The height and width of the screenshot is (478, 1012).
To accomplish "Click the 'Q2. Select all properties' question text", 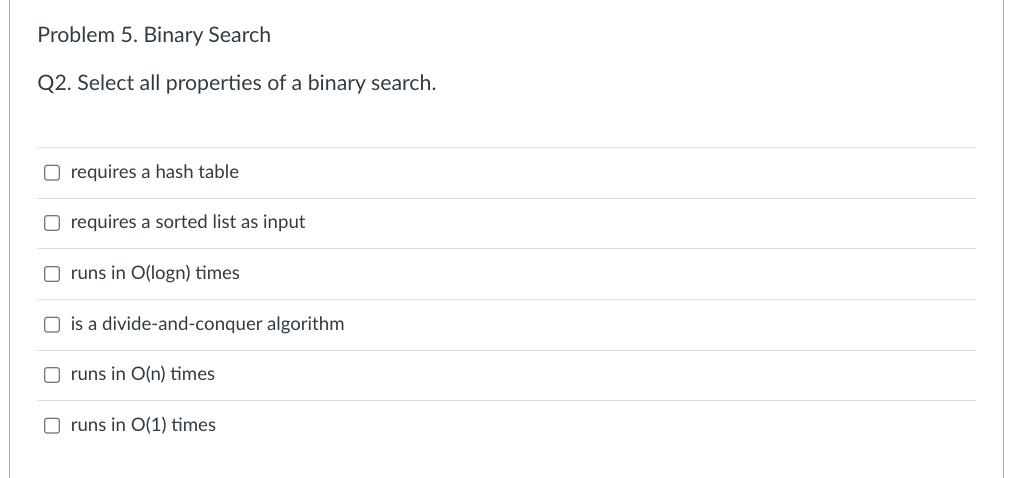I will click(x=236, y=83).
